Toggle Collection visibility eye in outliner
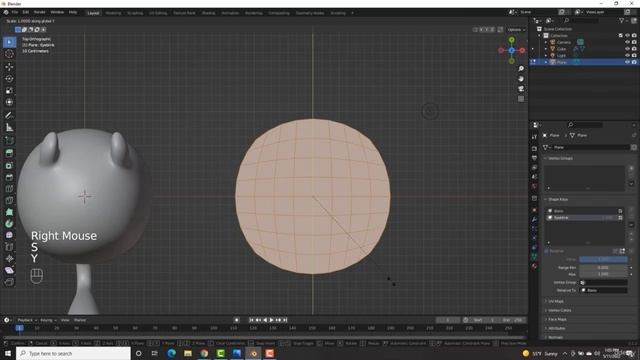The width and height of the screenshot is (640, 360). click(x=627, y=36)
